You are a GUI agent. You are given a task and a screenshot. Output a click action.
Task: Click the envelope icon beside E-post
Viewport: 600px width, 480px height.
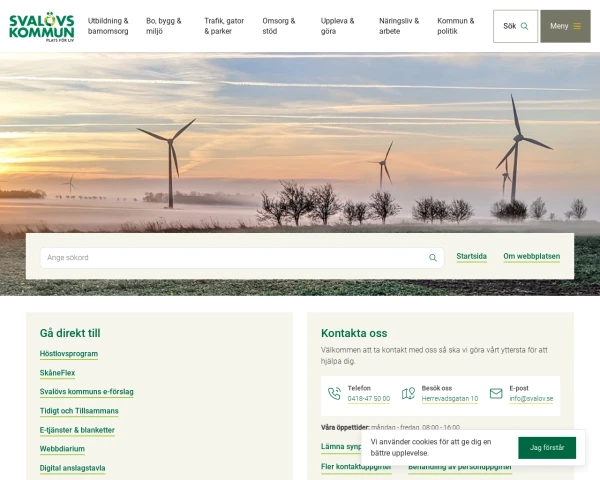[496, 394]
